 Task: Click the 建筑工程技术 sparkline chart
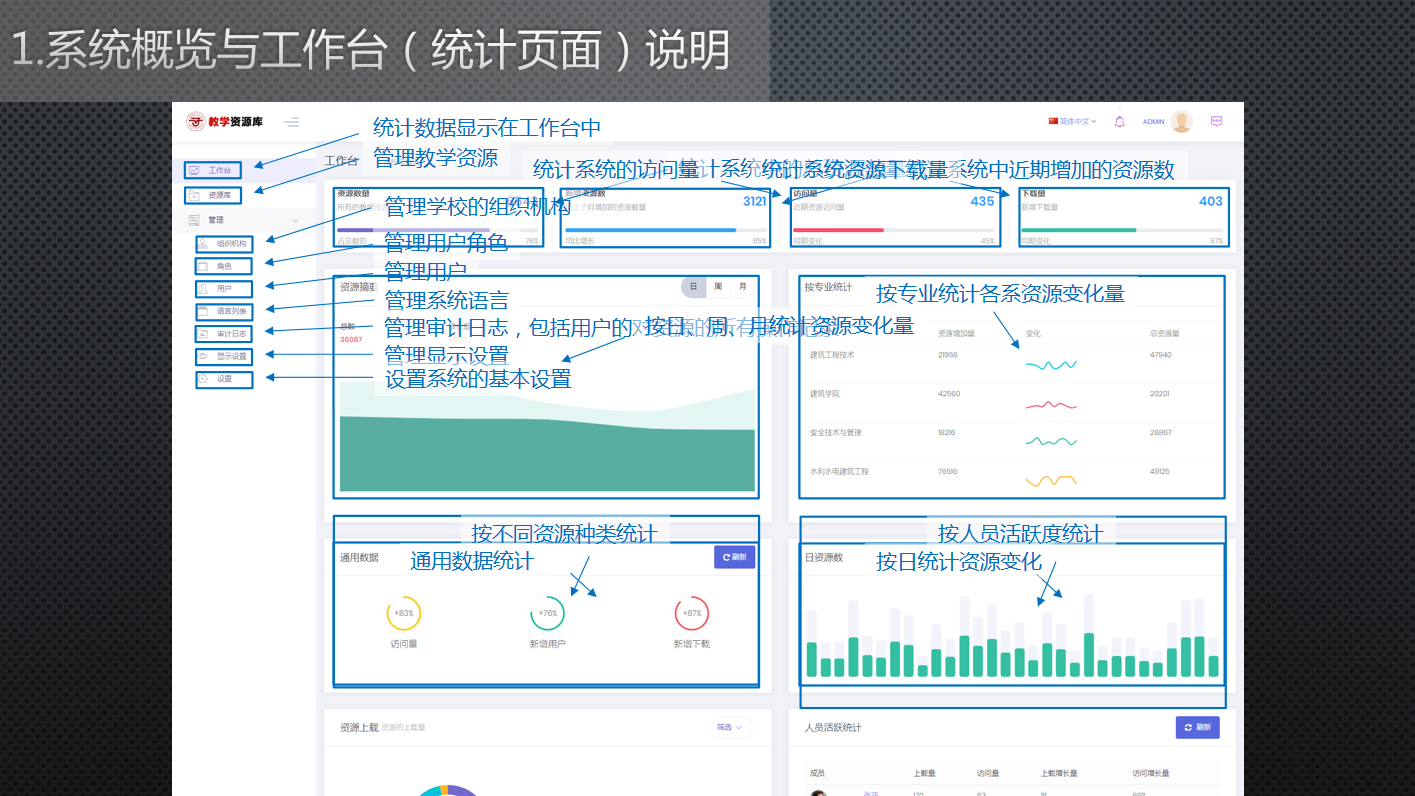pos(1051,365)
